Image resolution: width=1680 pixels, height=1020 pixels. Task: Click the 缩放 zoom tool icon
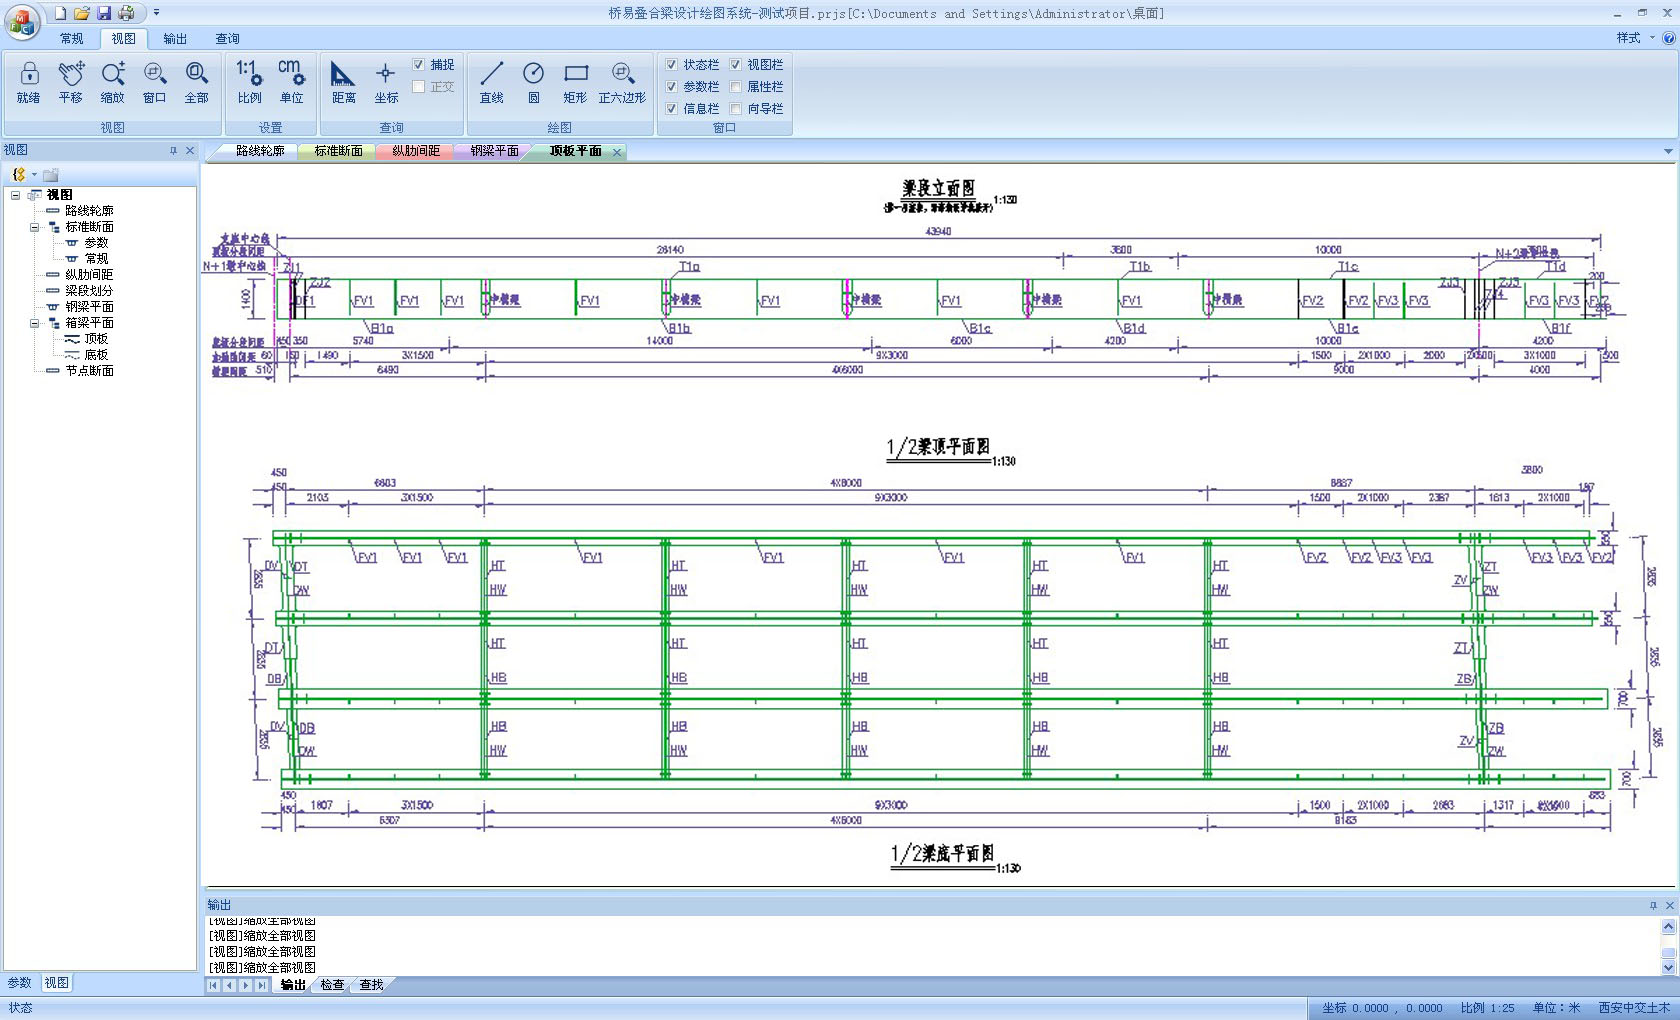(x=112, y=82)
